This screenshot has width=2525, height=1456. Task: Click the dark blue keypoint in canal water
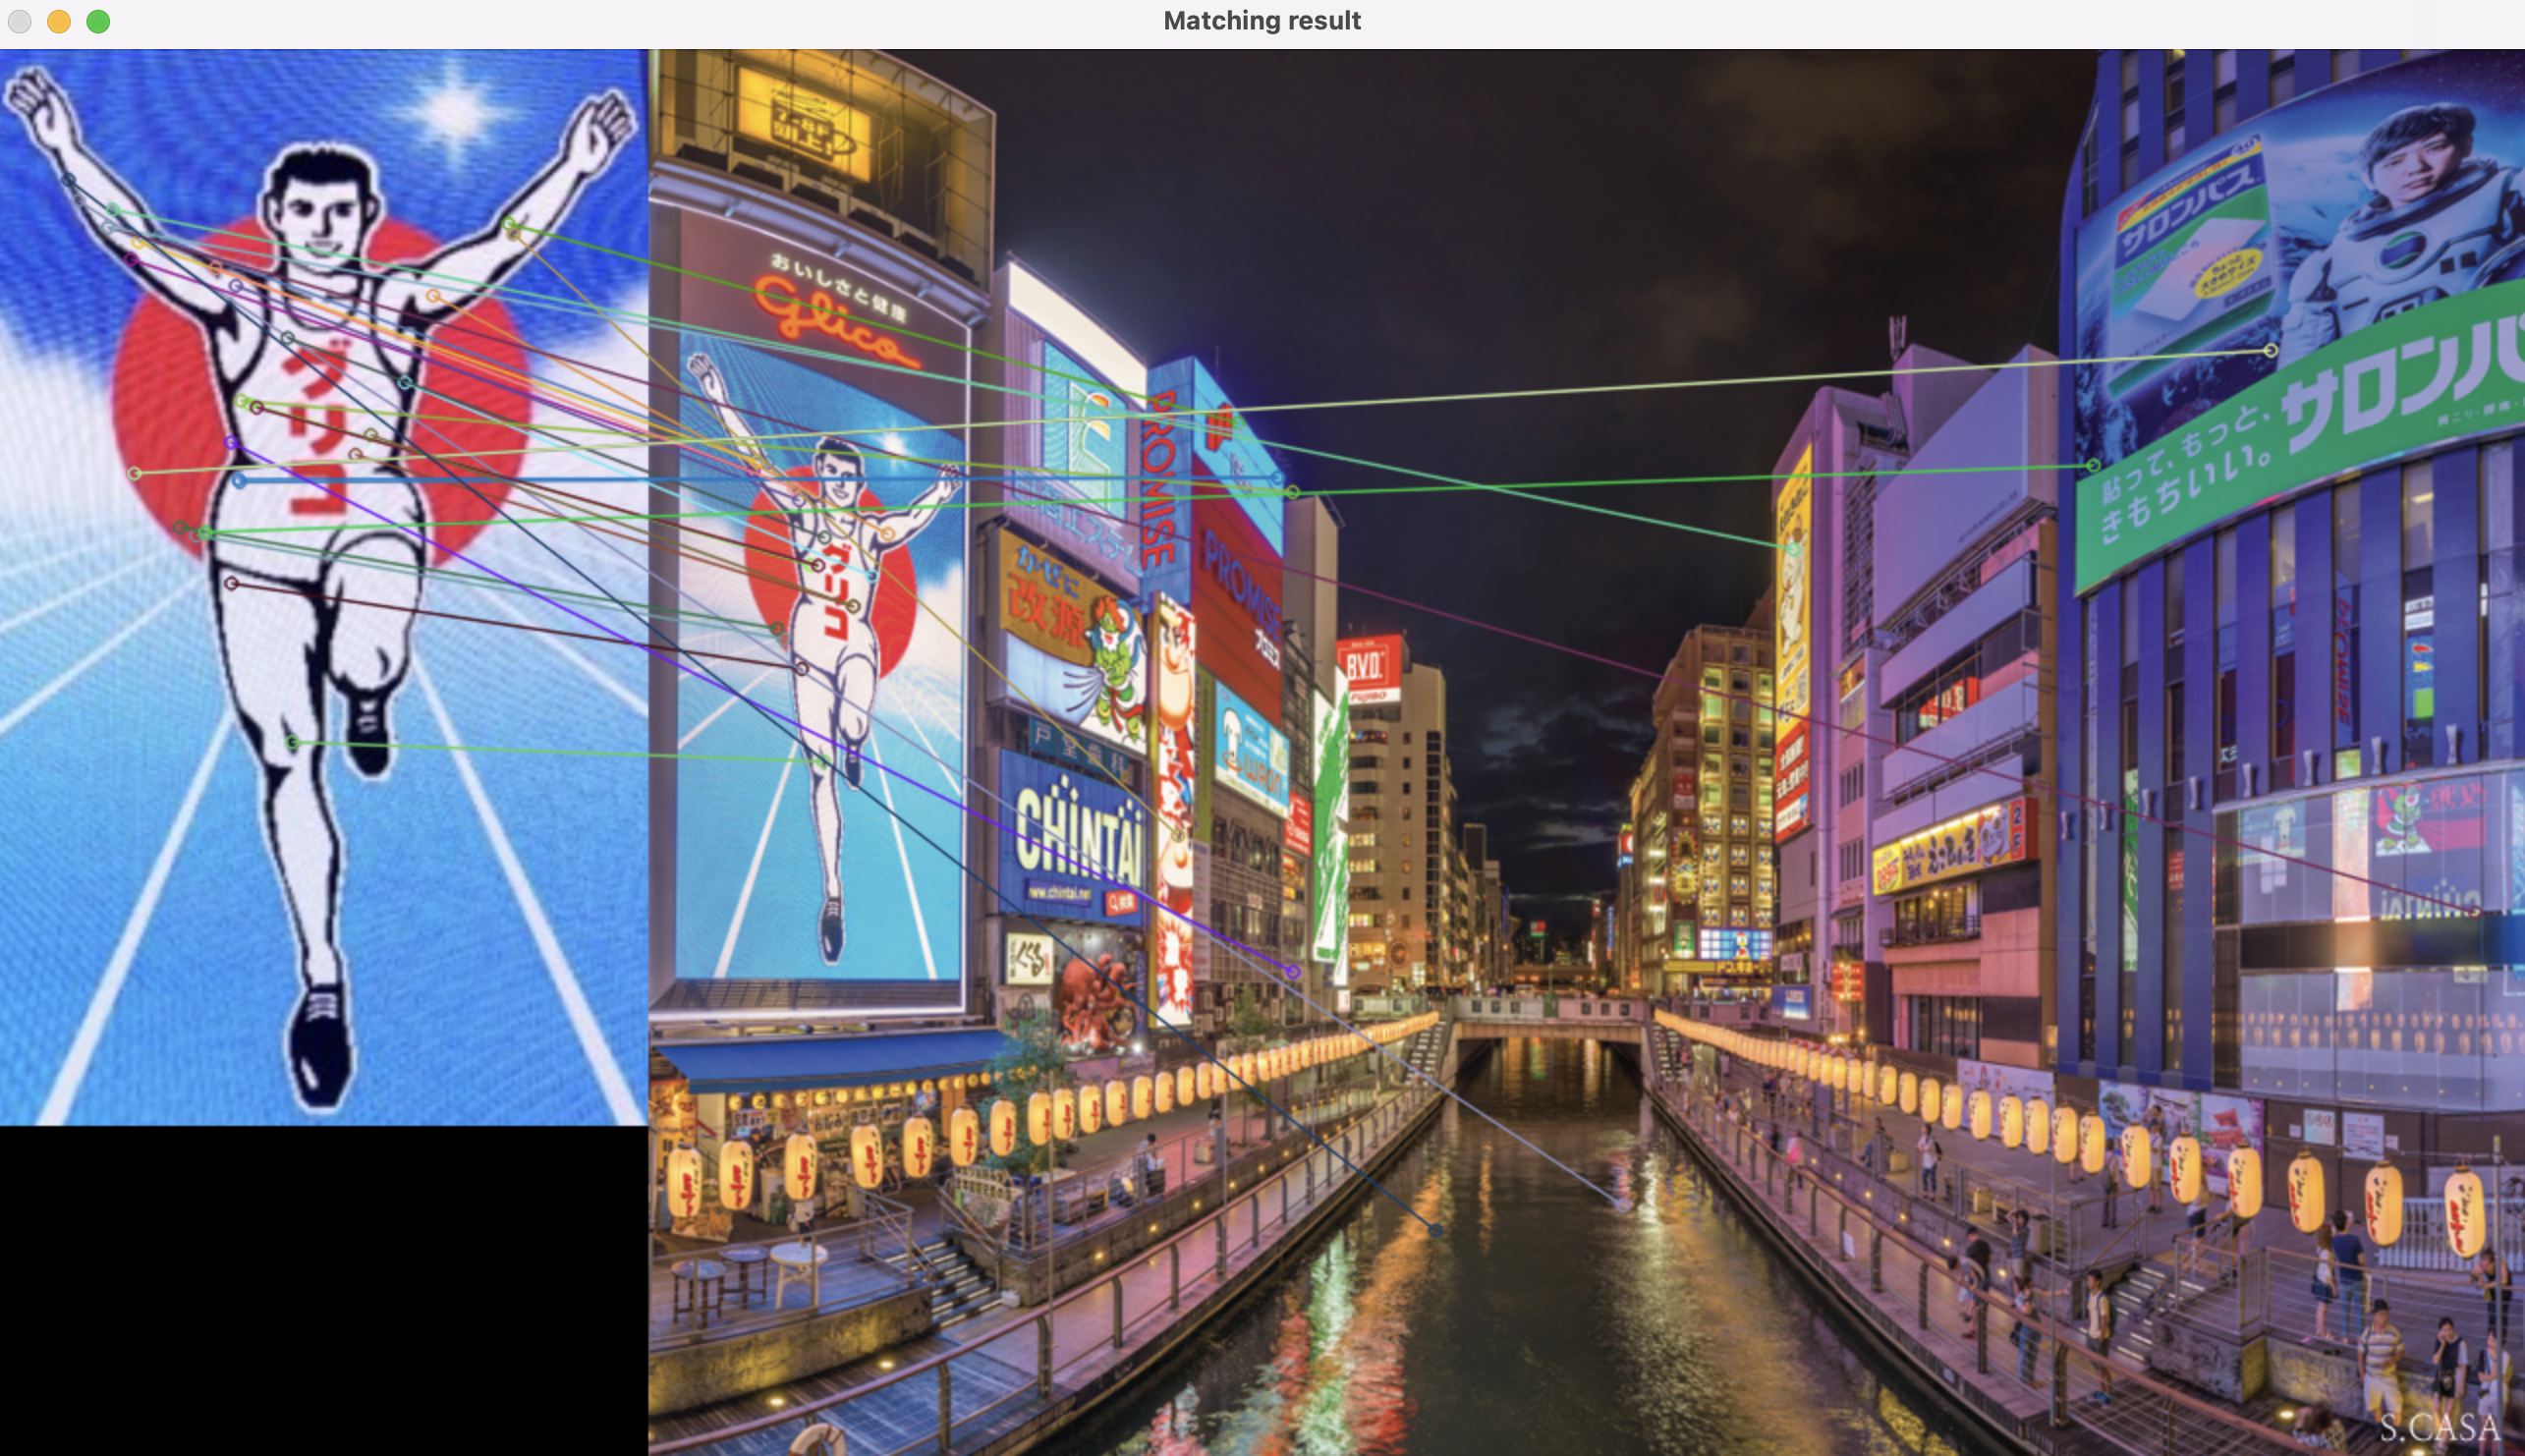click(1436, 1230)
